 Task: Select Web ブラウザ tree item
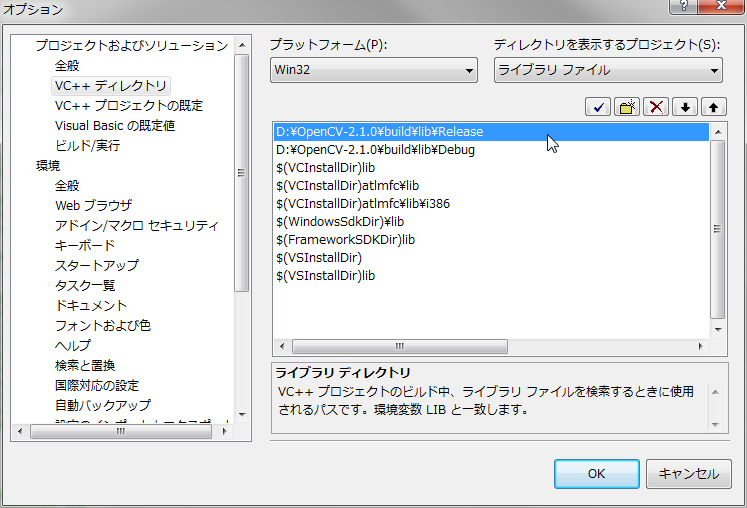pyautogui.click(x=93, y=206)
